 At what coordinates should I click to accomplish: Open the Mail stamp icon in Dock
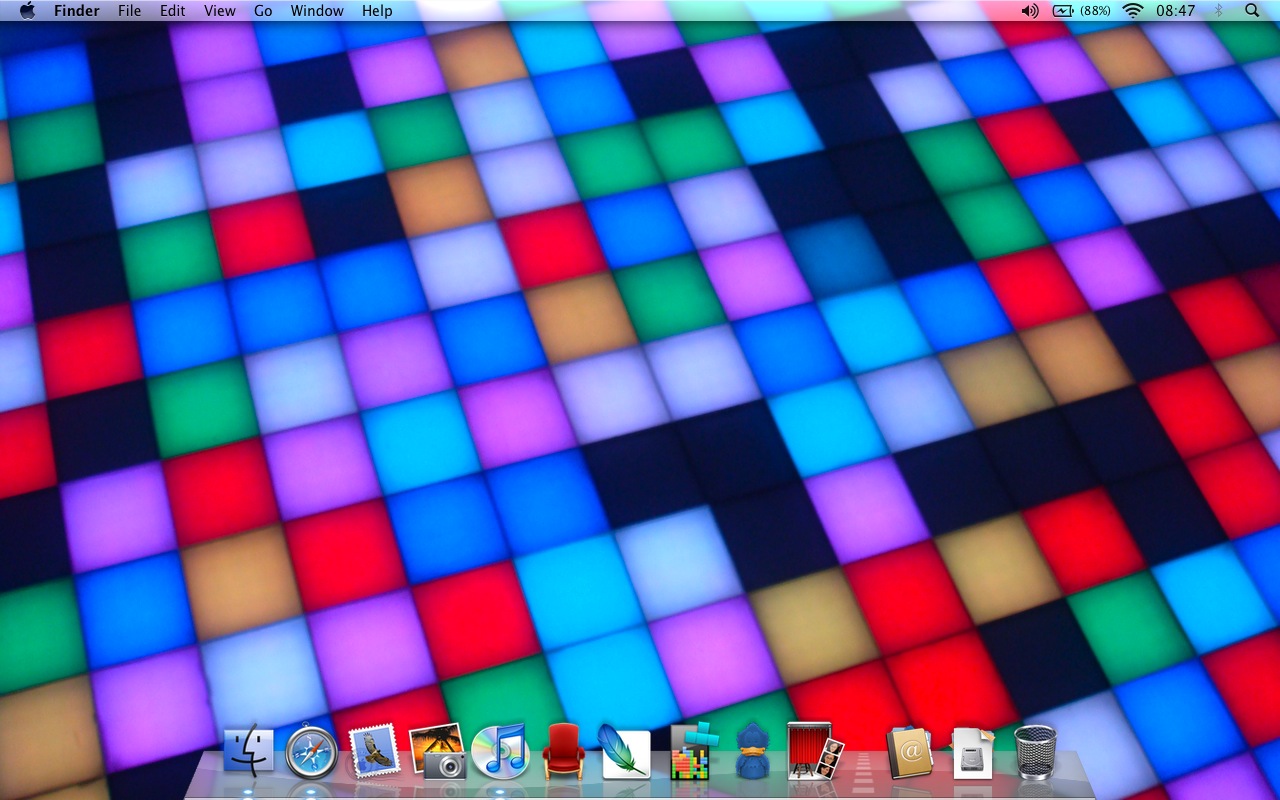(373, 750)
